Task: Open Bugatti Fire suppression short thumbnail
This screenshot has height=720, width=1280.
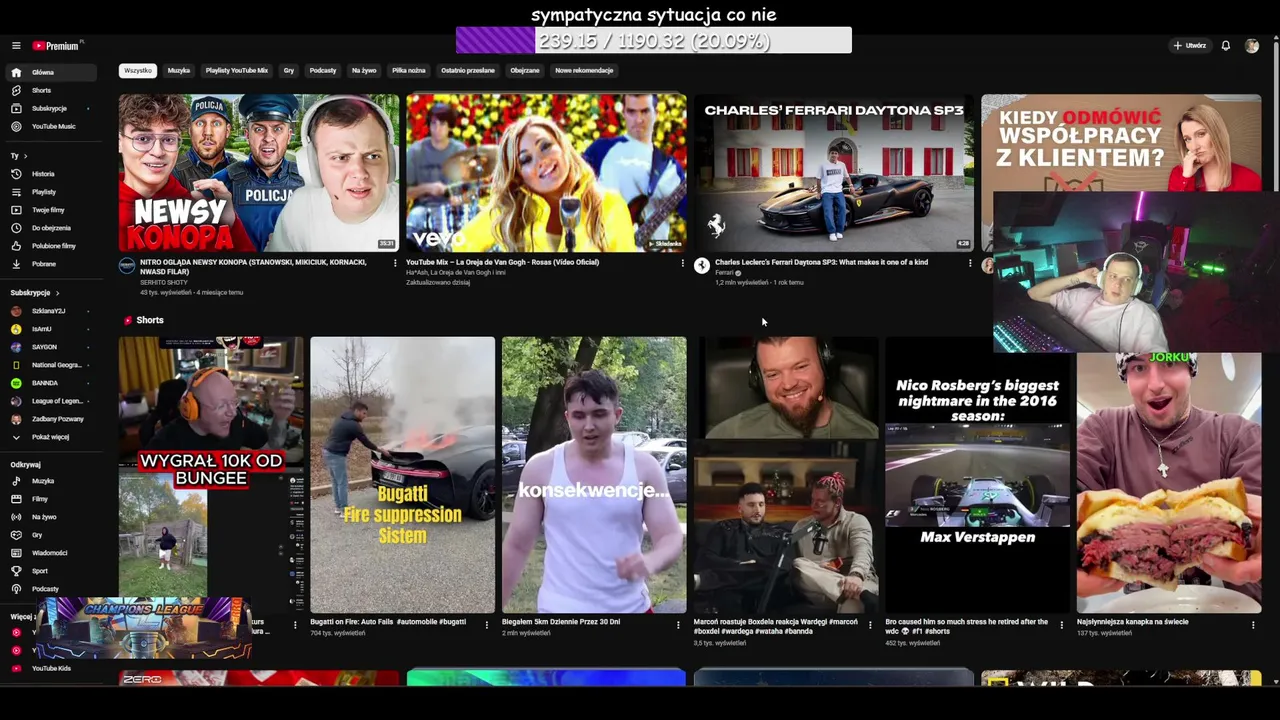Action: 402,474
